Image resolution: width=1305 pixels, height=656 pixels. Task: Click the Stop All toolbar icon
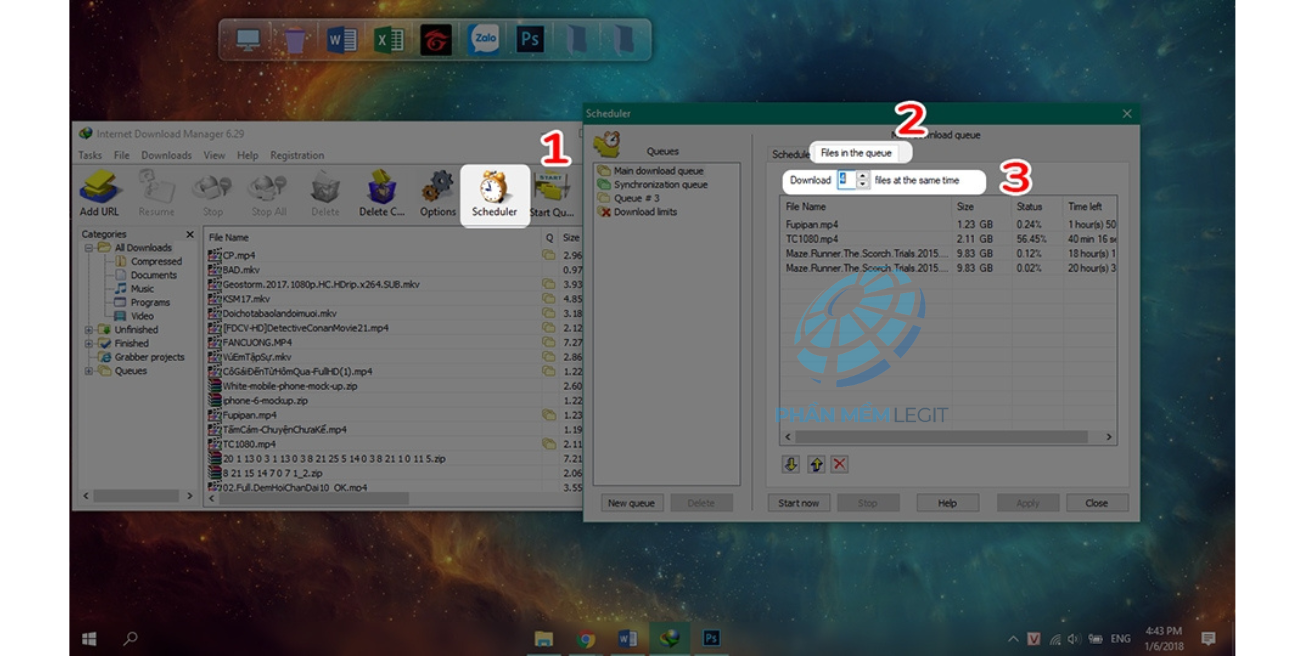click(x=268, y=193)
